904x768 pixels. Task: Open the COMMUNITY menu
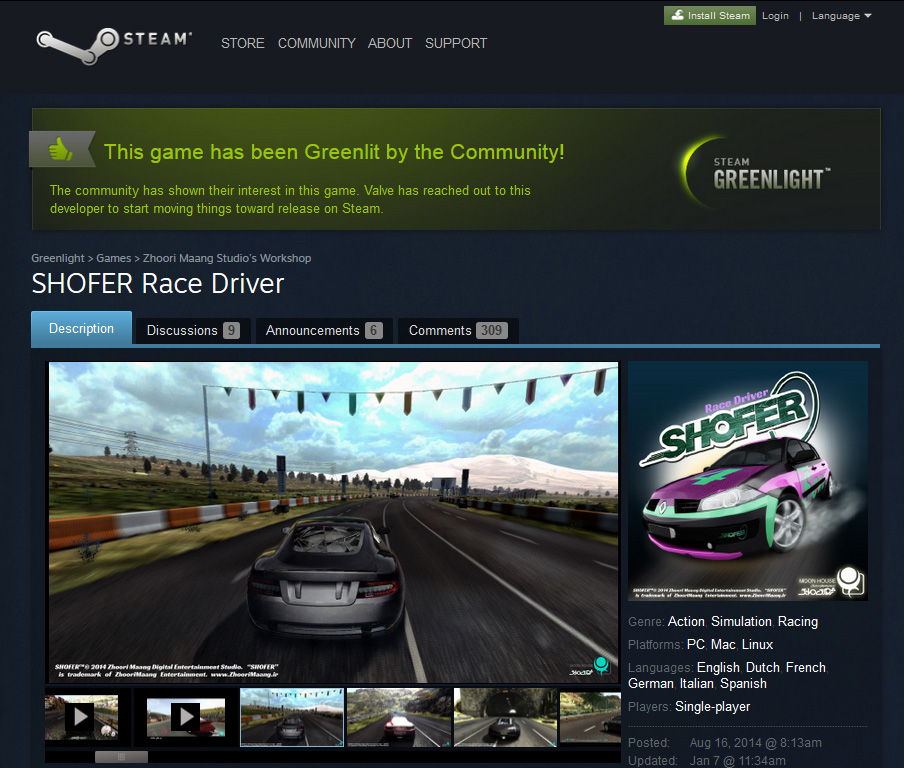[x=317, y=43]
